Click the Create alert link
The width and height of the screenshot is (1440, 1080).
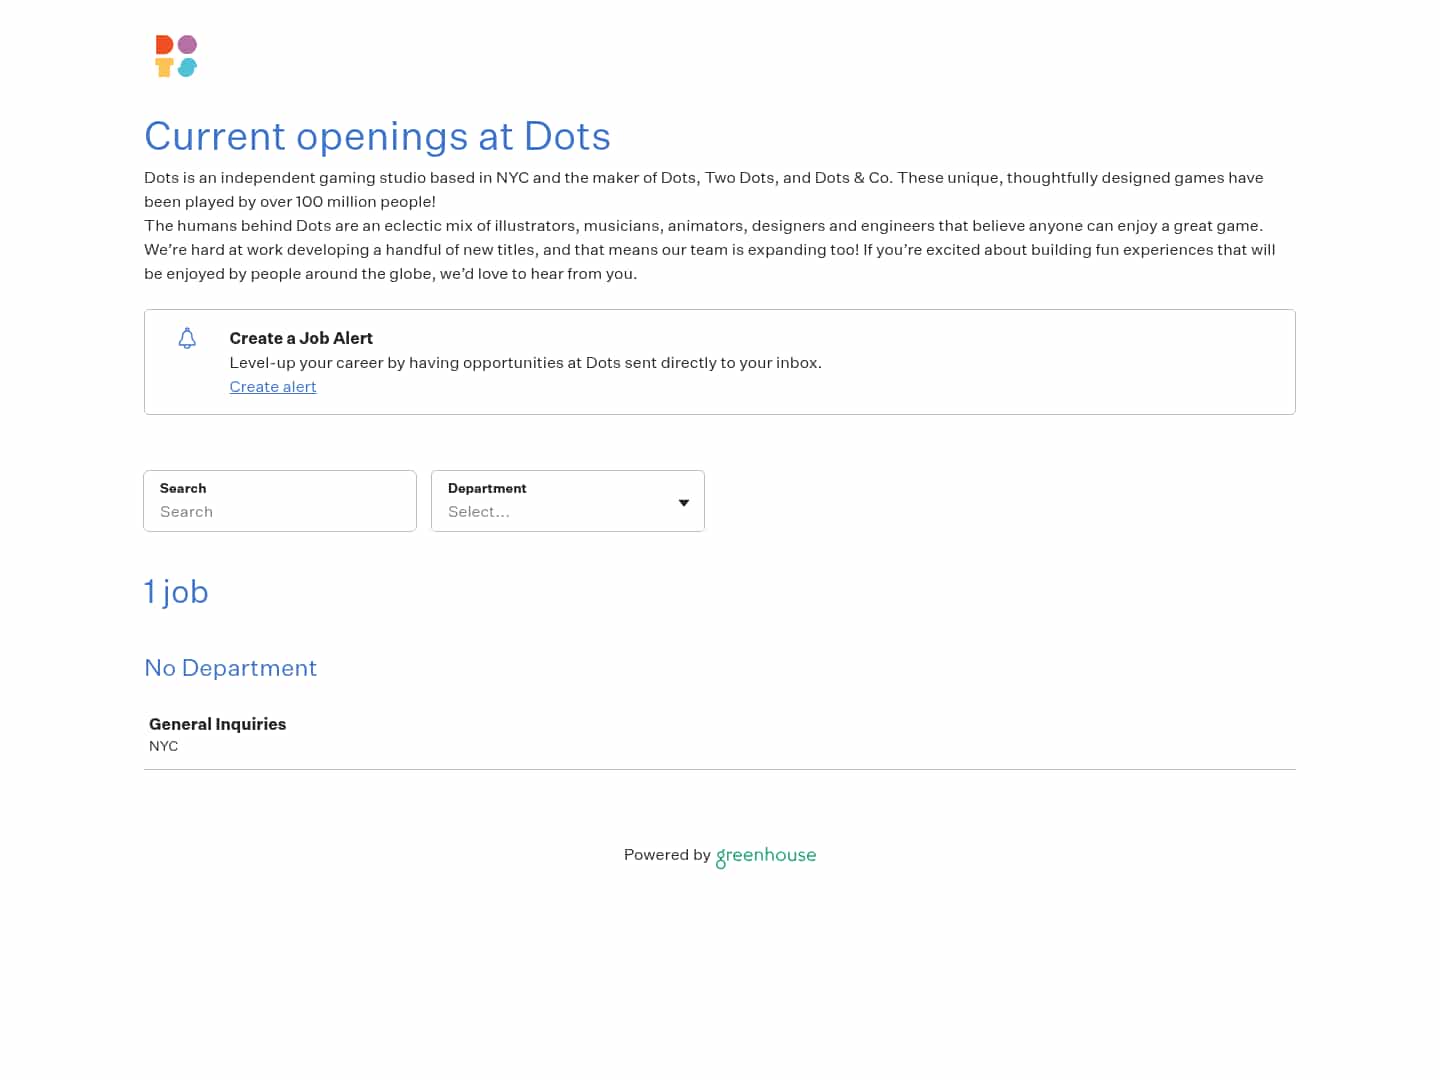point(272,387)
